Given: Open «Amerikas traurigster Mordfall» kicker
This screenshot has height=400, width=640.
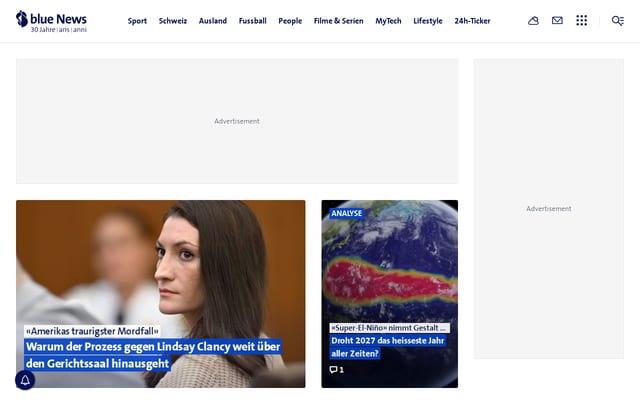Looking at the screenshot, I should click(92, 331).
